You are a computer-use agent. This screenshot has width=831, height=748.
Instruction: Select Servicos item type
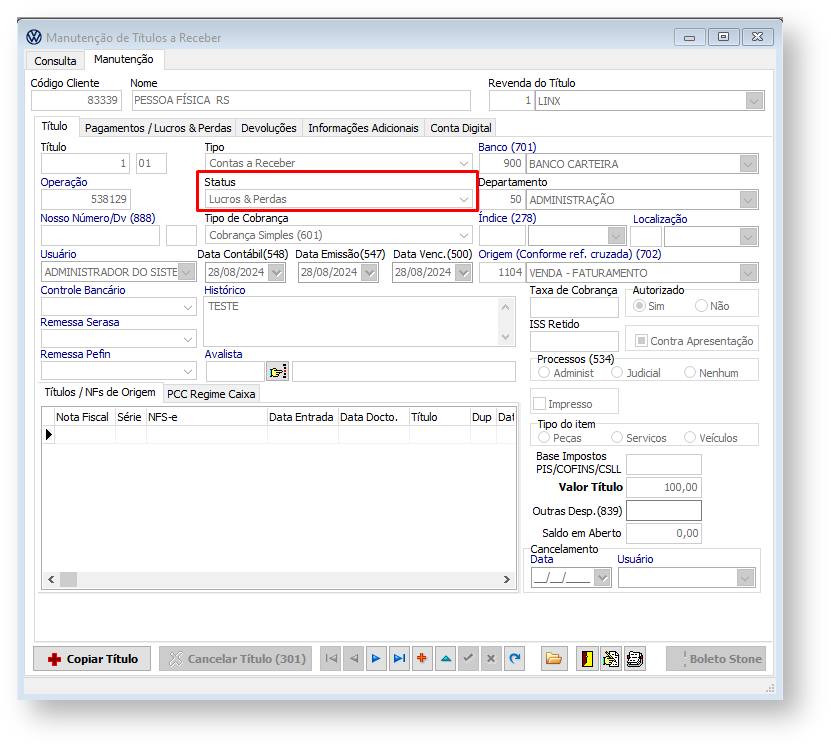(x=617, y=438)
